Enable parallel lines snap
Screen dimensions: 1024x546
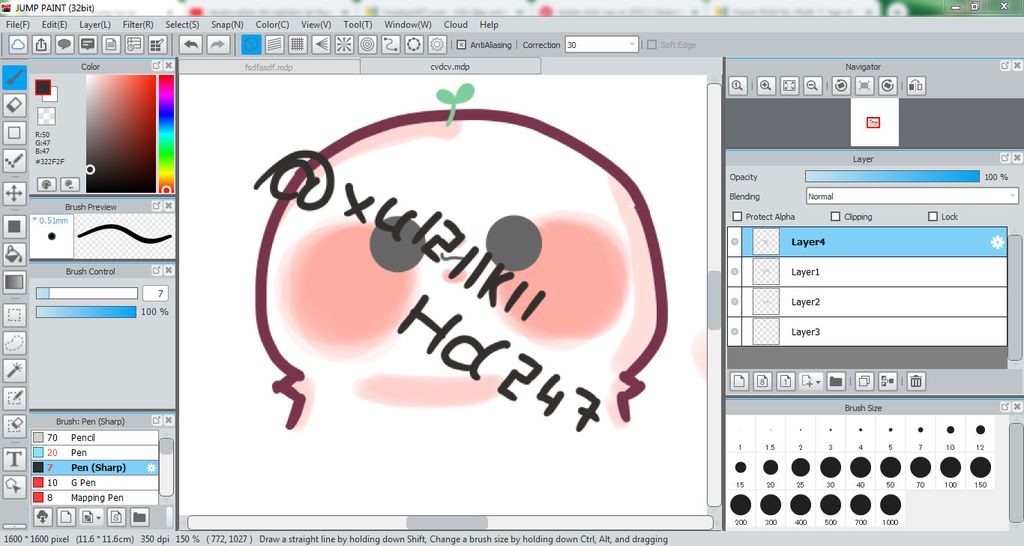click(x=274, y=44)
